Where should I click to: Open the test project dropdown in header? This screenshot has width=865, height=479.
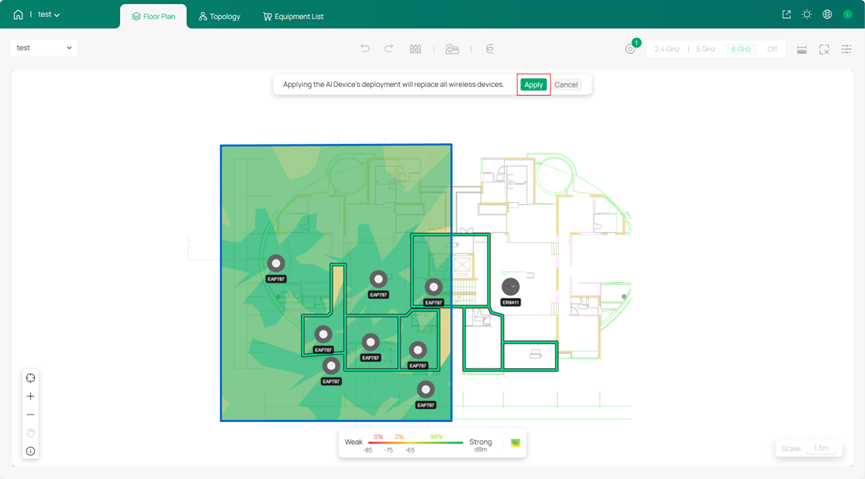point(49,14)
